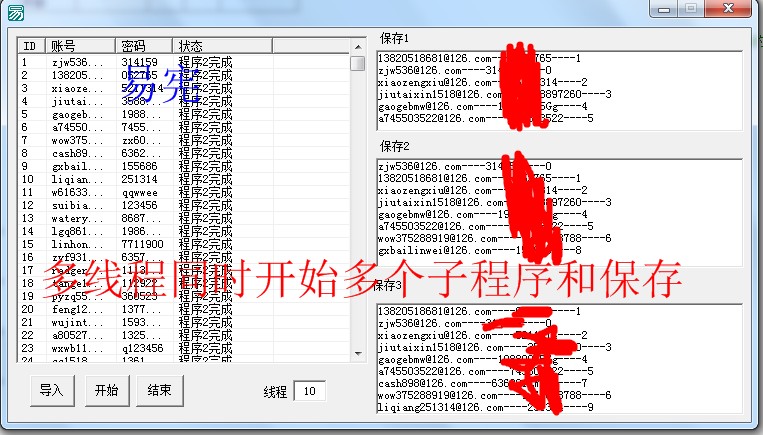The image size is (763, 435).
Task: Click the 导入 import button
Action: pos(51,390)
